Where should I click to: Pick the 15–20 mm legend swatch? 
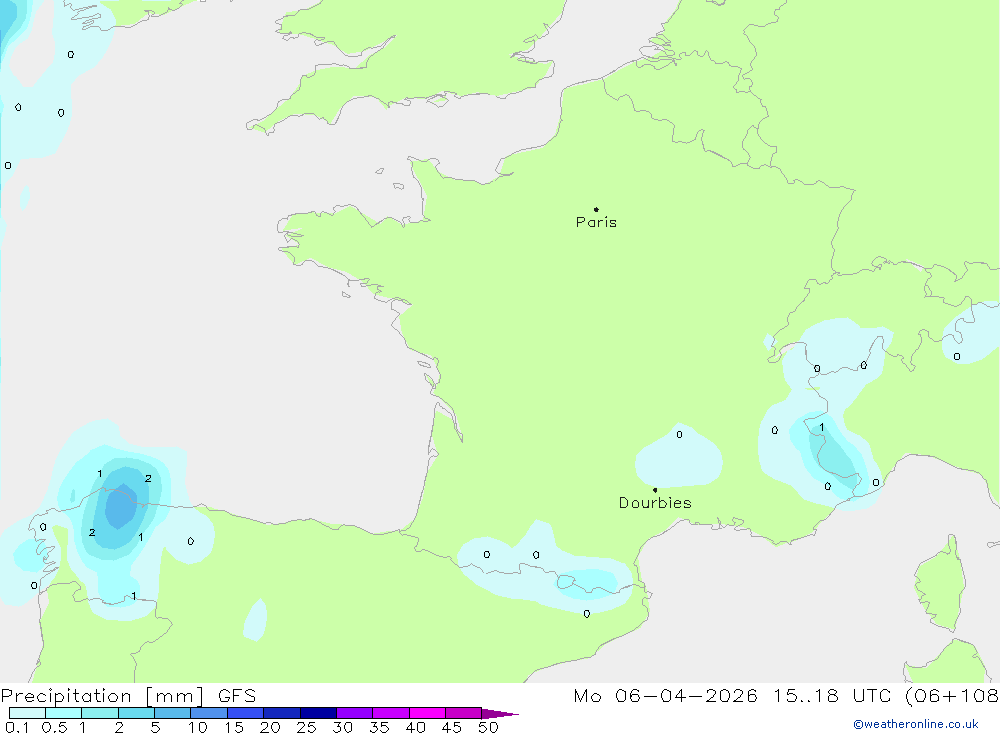coord(245,713)
